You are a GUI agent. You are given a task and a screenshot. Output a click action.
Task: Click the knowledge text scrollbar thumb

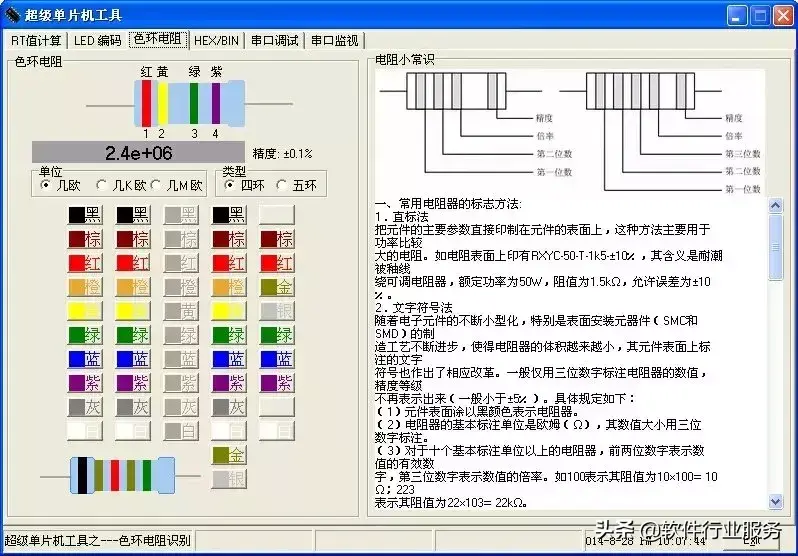pyautogui.click(x=775, y=247)
